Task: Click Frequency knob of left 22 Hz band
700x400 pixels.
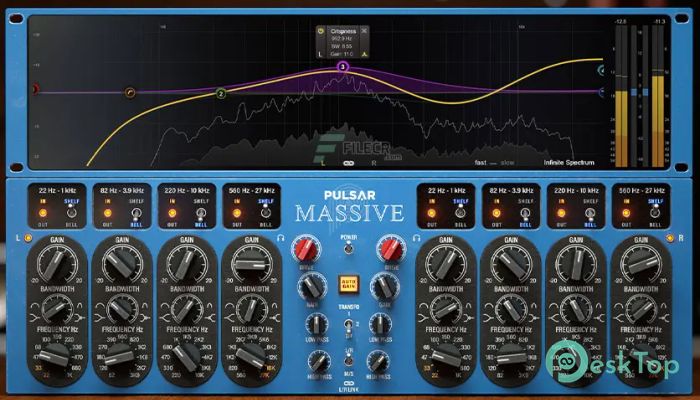Action: pos(55,357)
